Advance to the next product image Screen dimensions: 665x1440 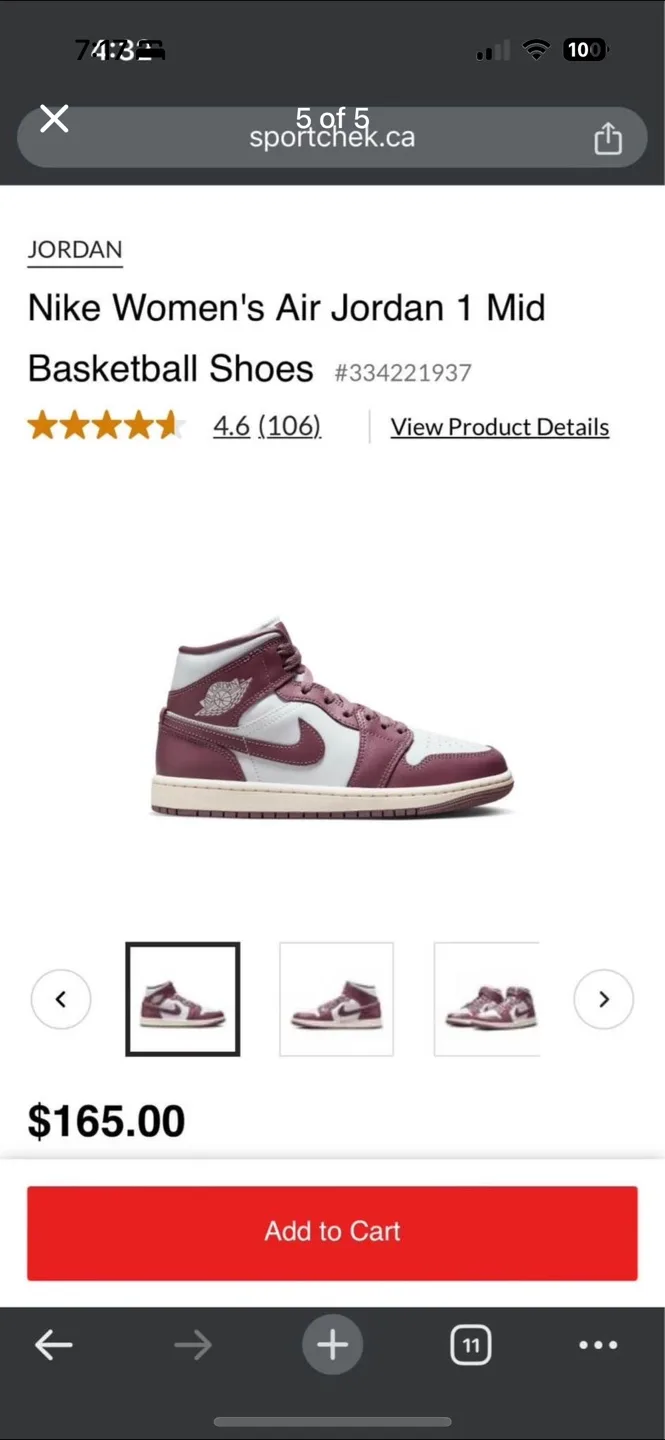point(603,999)
